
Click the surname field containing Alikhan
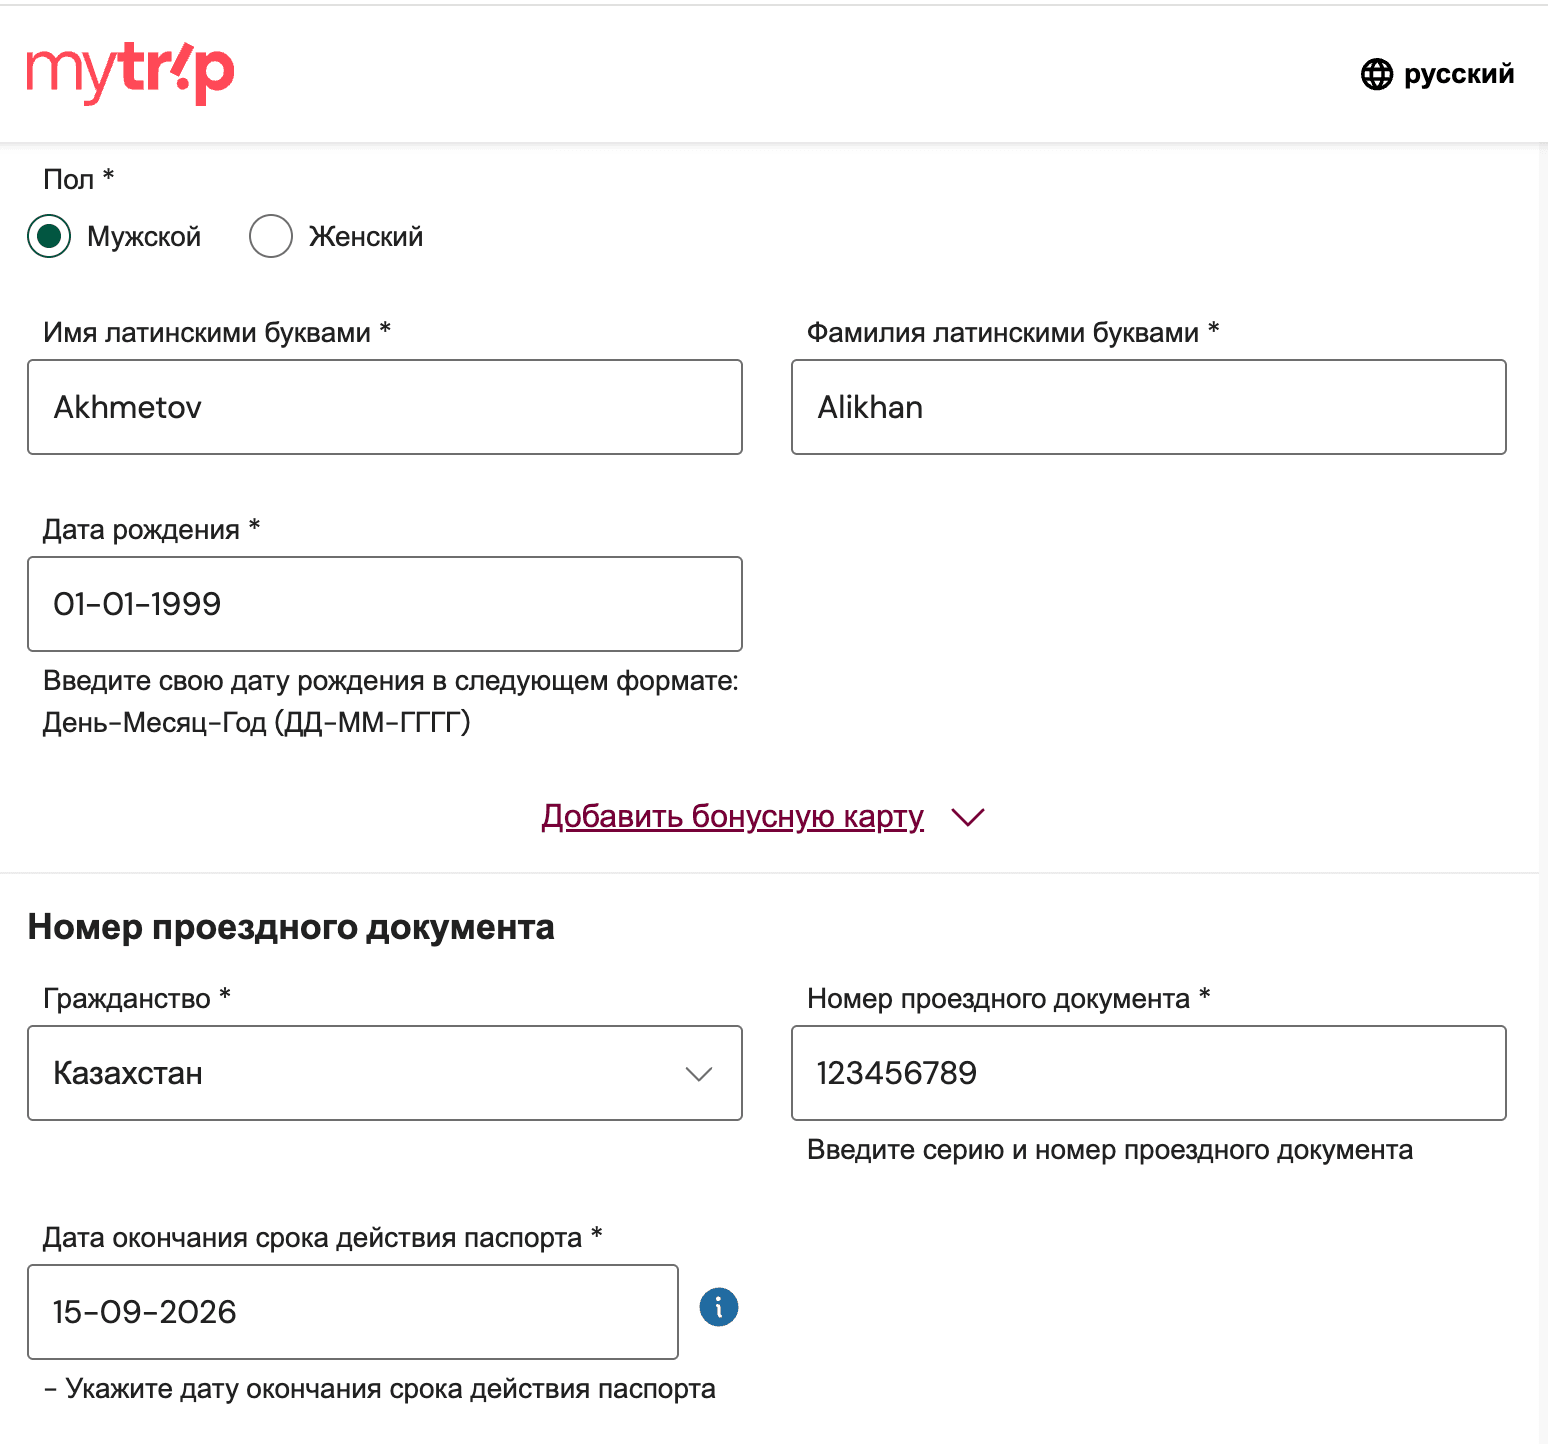(x=1148, y=407)
